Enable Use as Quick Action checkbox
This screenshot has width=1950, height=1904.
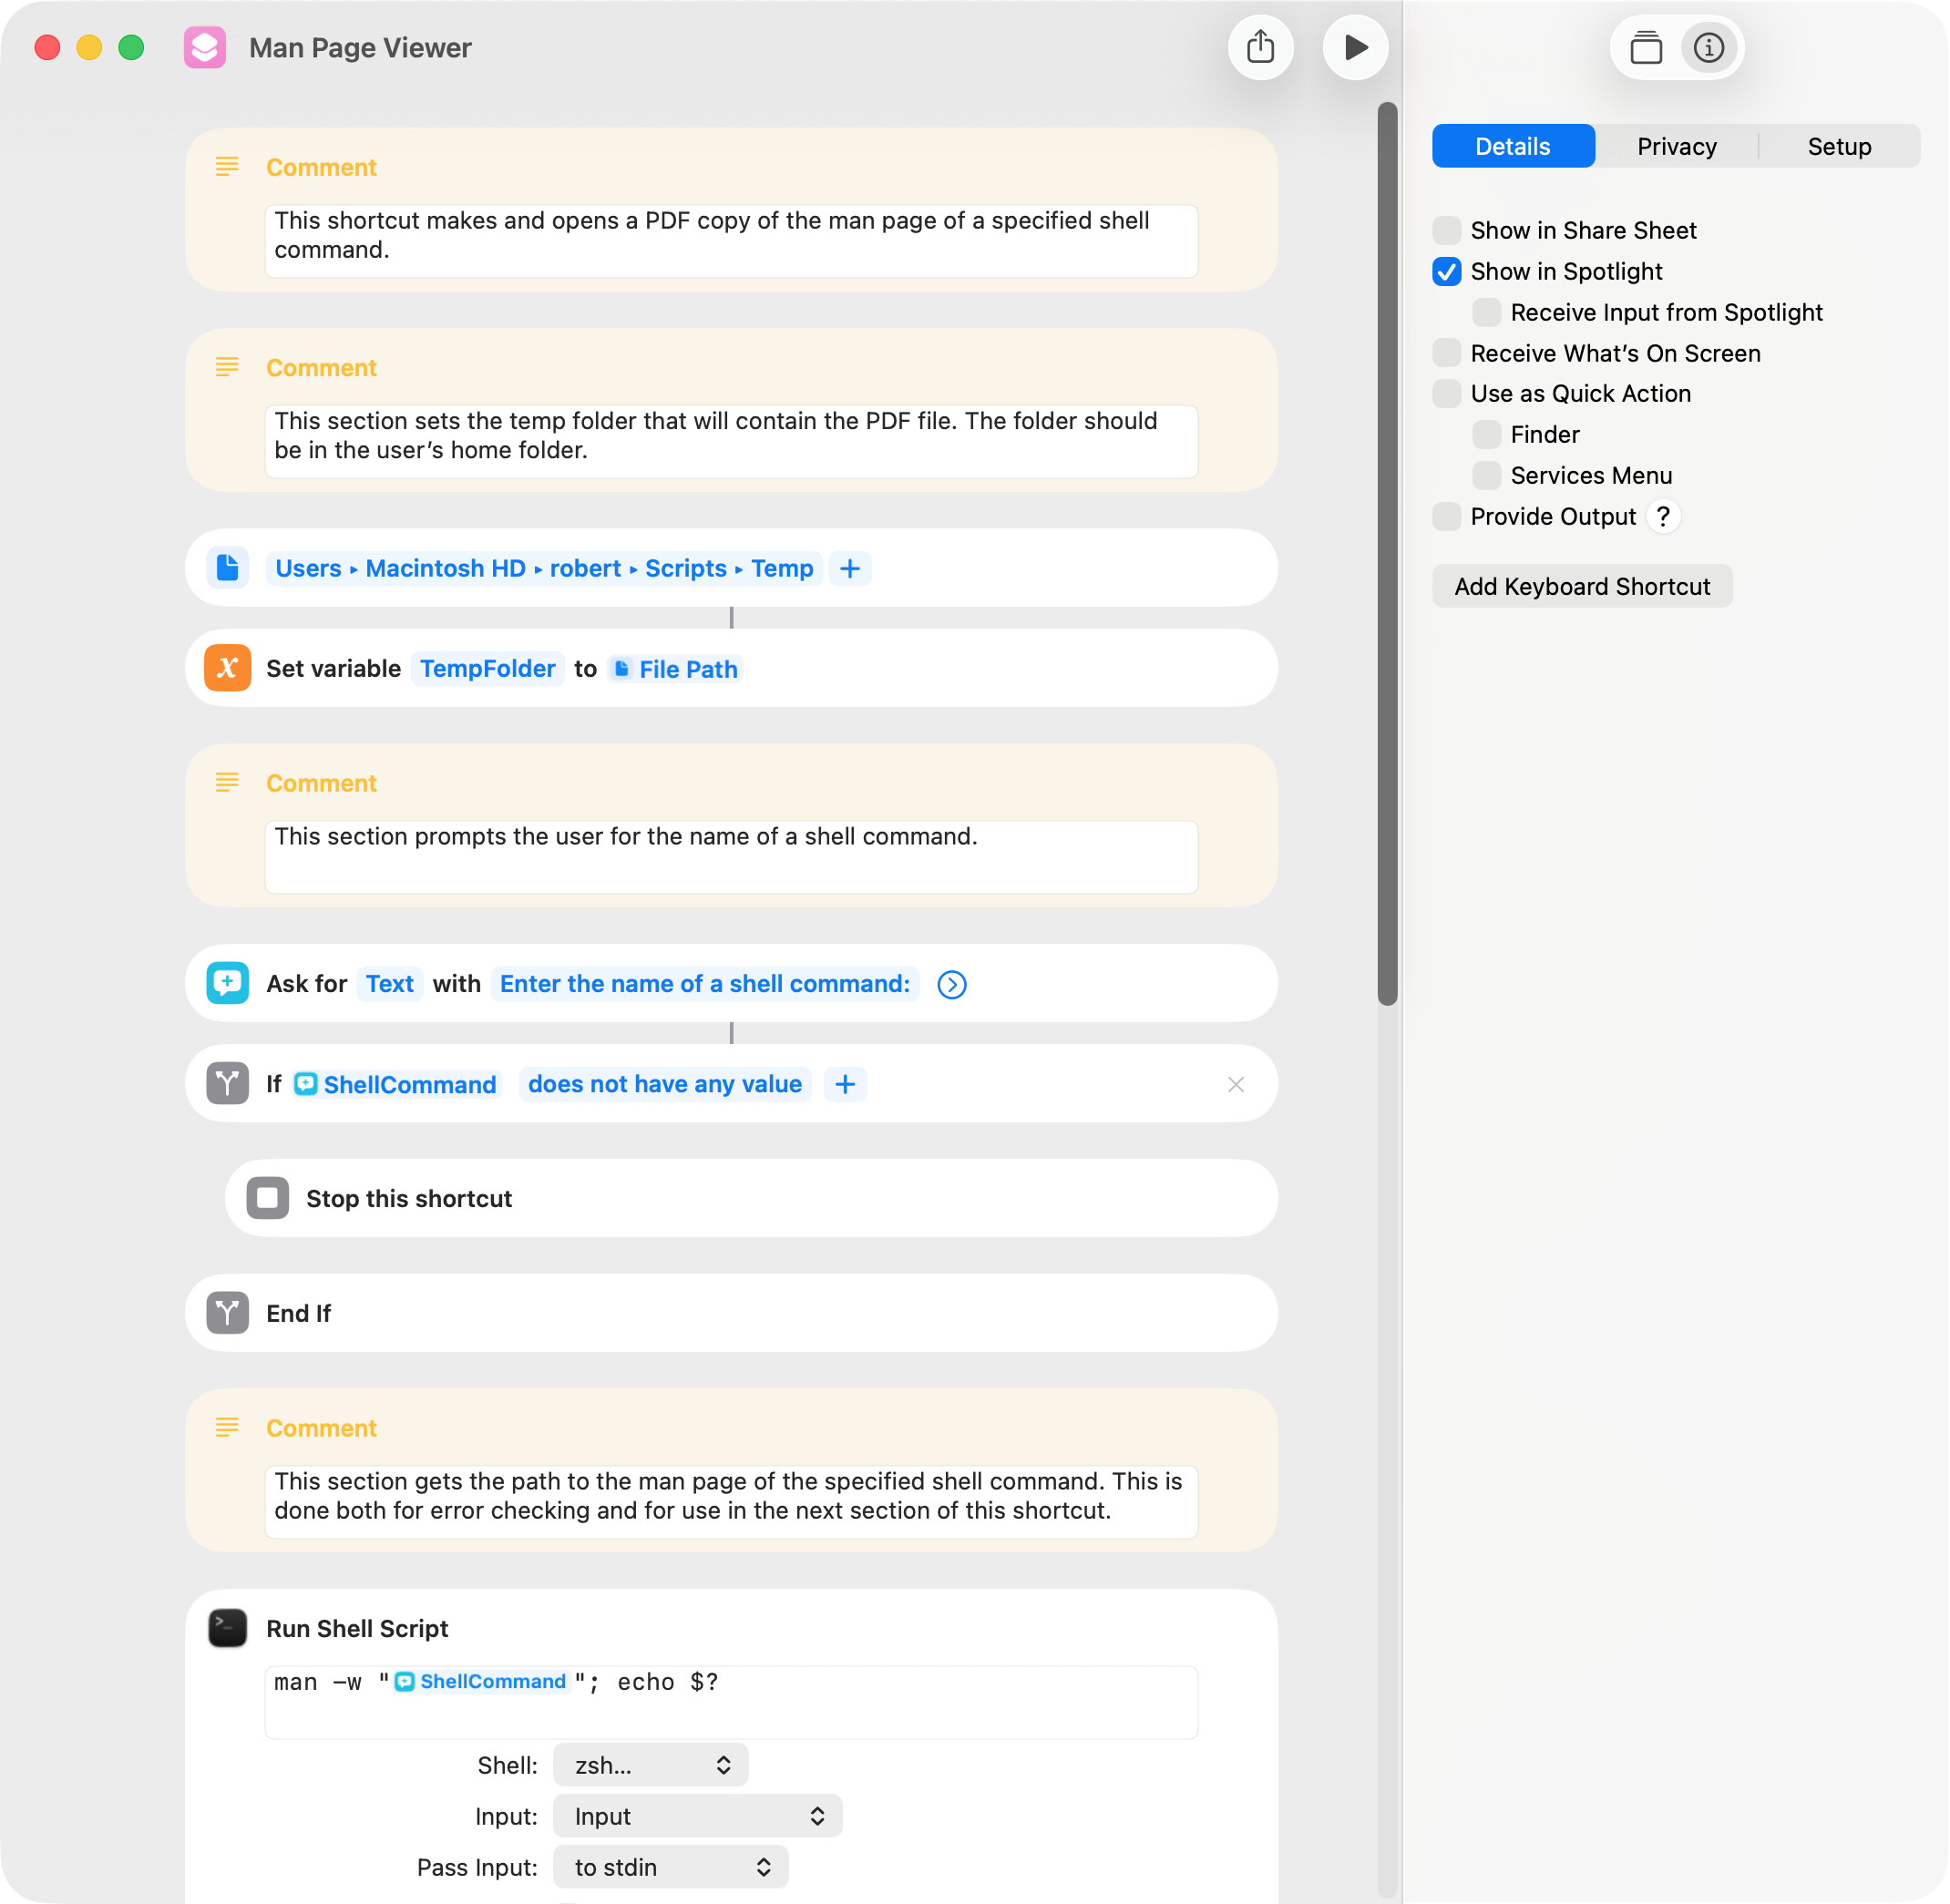(x=1447, y=393)
